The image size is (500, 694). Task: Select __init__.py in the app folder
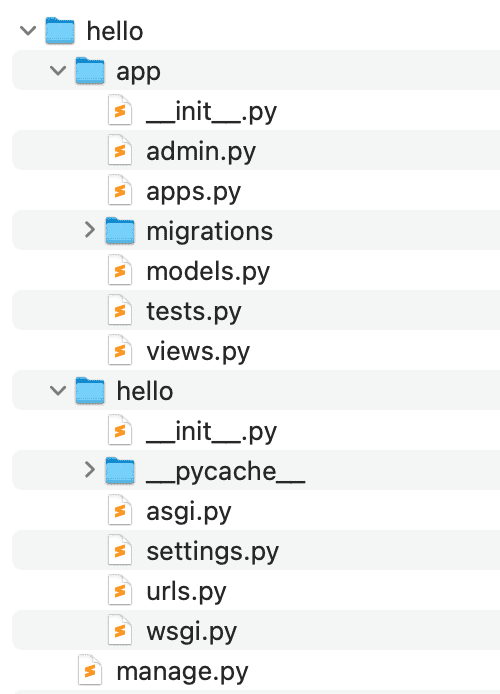click(212, 112)
